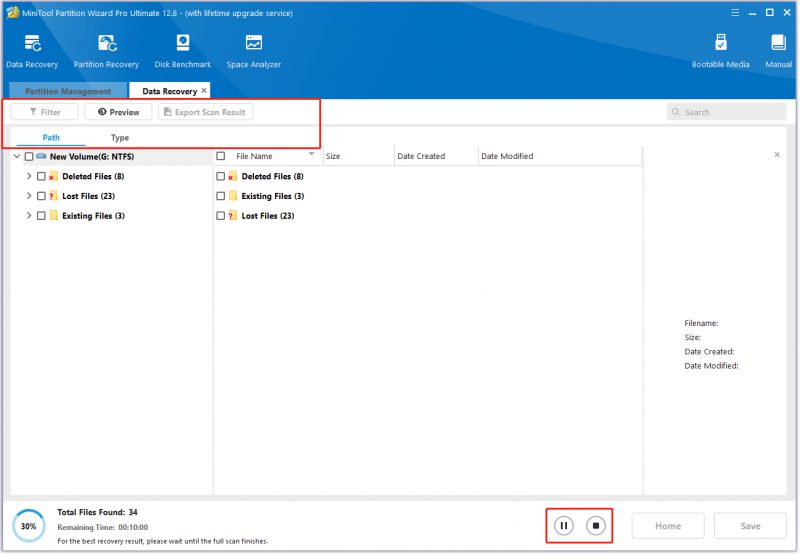Open Disk Benchmark tool
Screen dimensions: 800x554
click(183, 51)
